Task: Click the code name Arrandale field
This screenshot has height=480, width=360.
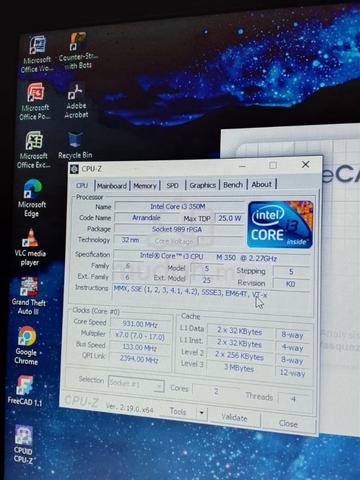Action: tap(147, 218)
